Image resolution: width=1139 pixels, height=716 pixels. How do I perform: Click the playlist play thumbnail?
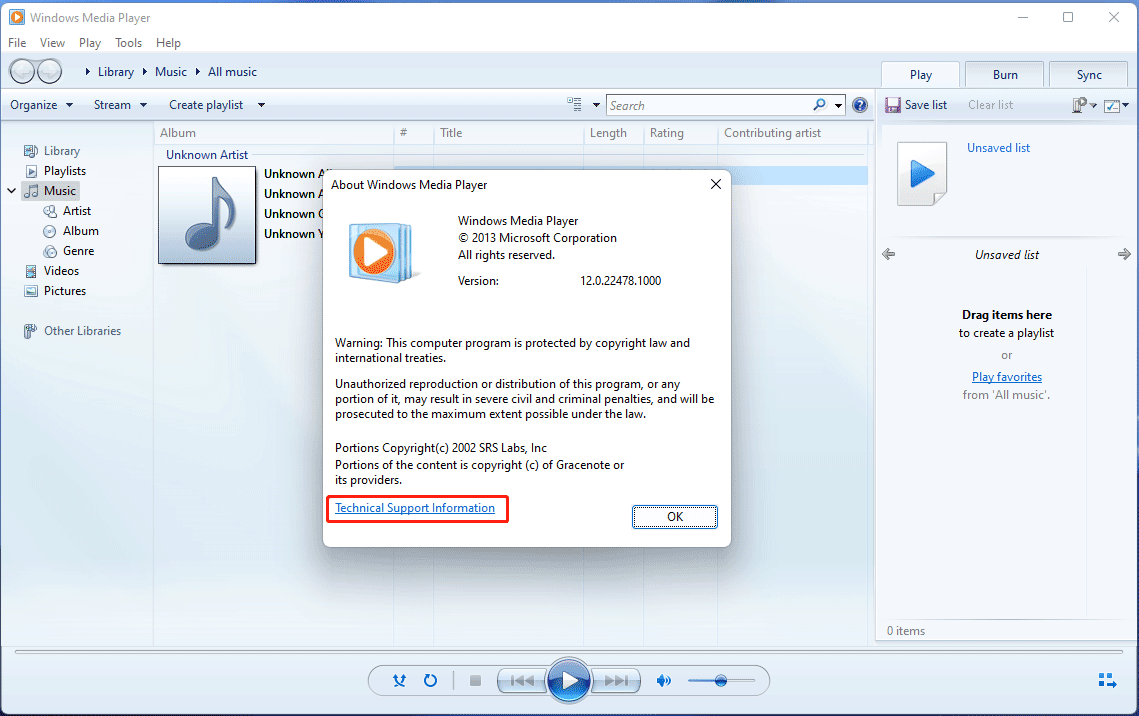pos(922,174)
